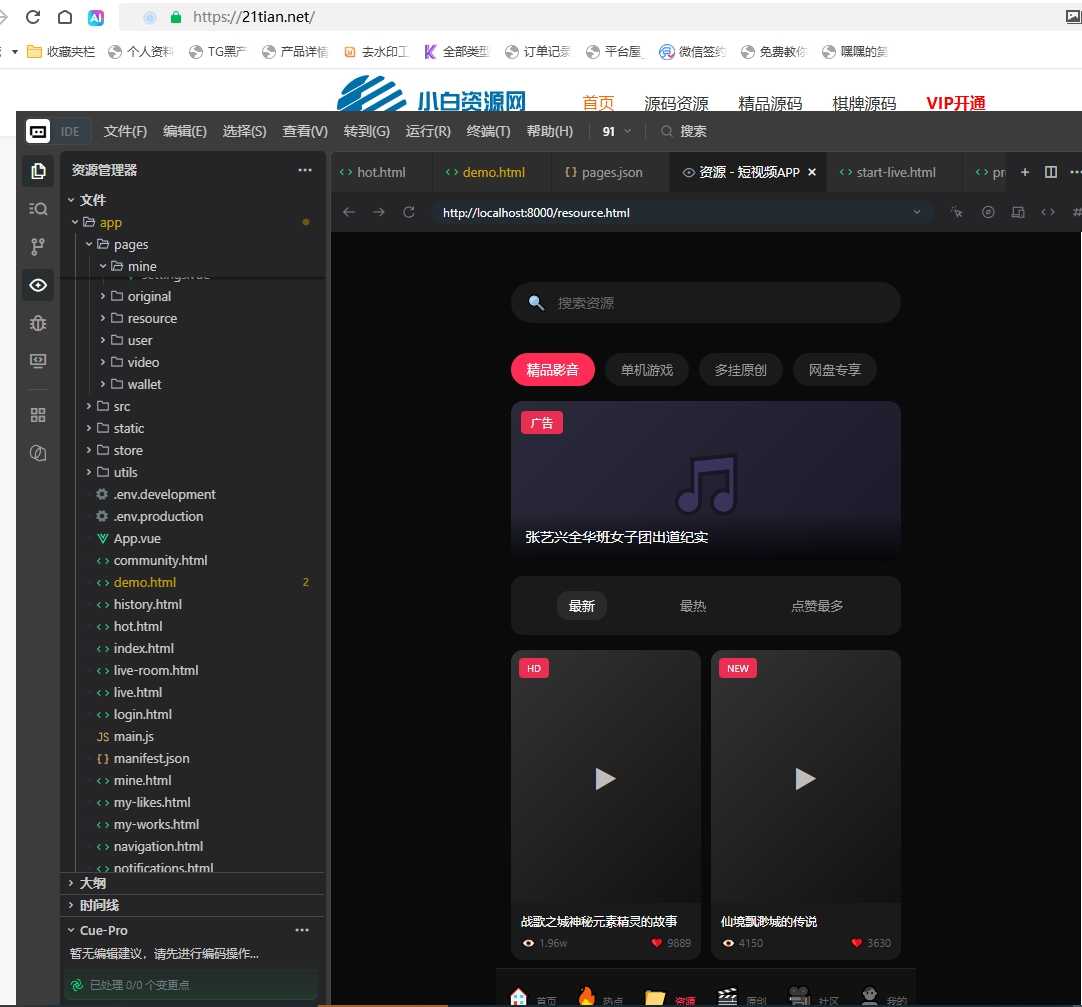Tap the clapperboard original icon in the bottom nav
This screenshot has height=1007, width=1082.
point(727,997)
